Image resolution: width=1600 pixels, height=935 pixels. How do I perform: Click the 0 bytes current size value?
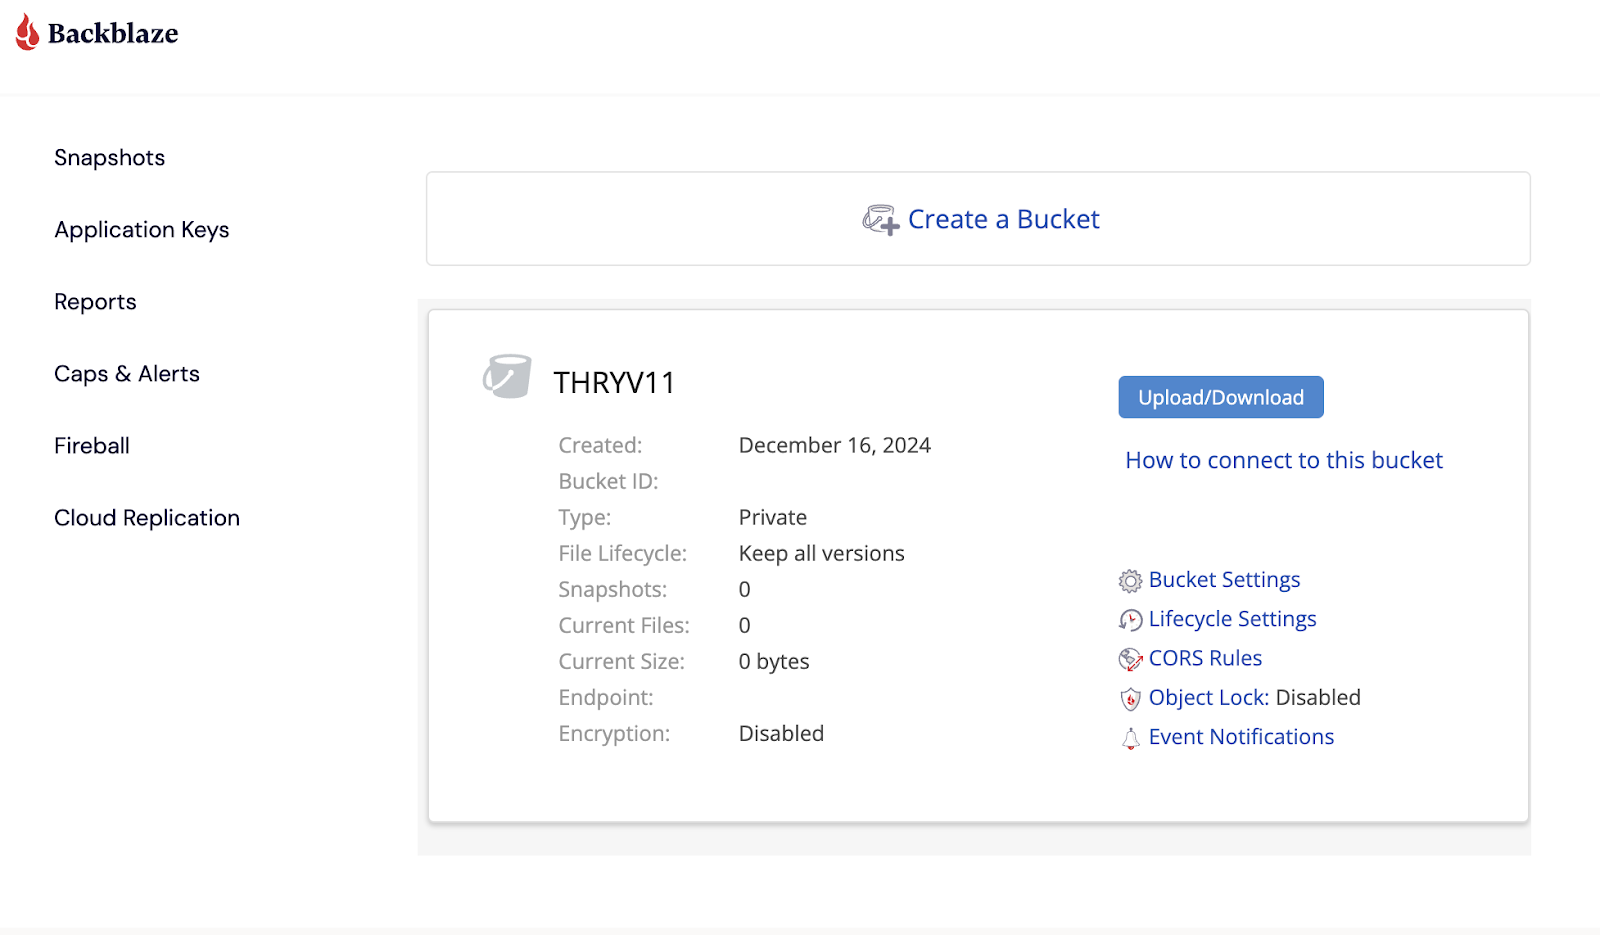[774, 661]
